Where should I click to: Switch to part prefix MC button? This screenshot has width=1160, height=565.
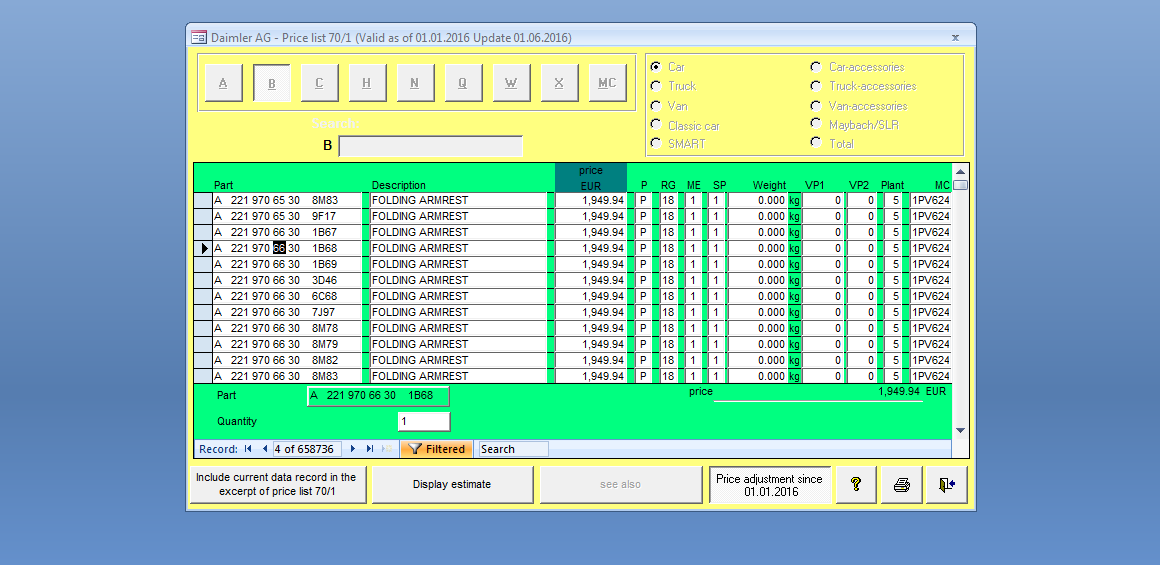(607, 83)
